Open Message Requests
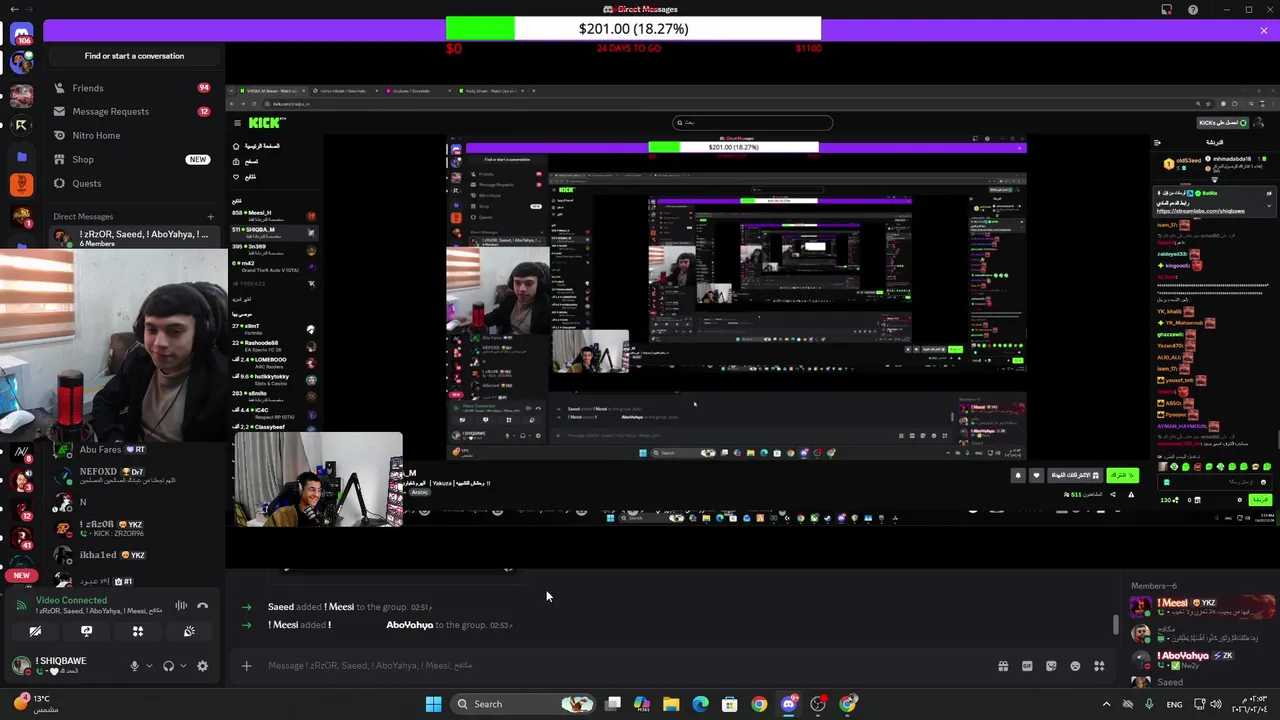This screenshot has width=1280, height=720. pyautogui.click(x=132, y=112)
